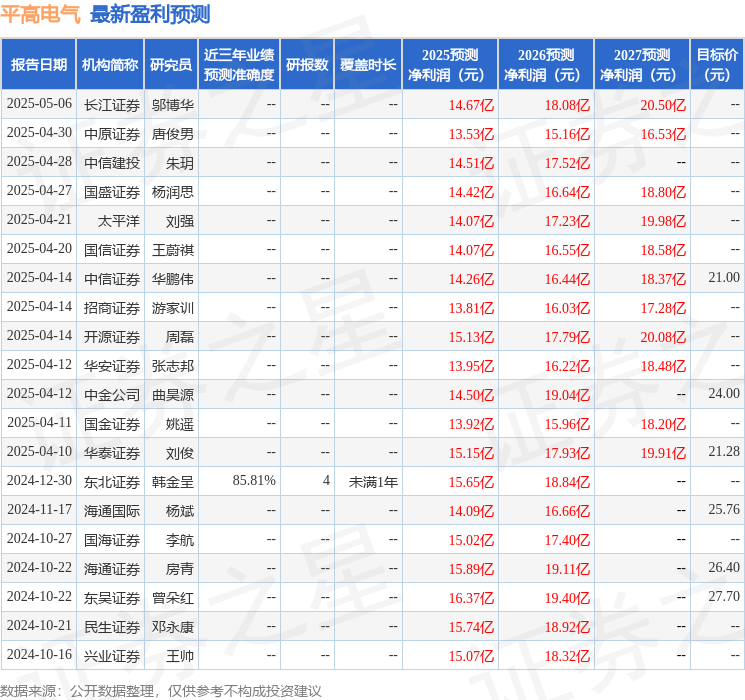This screenshot has width=745, height=700.
Task: Click target price 21.28
Action: [x=724, y=451]
